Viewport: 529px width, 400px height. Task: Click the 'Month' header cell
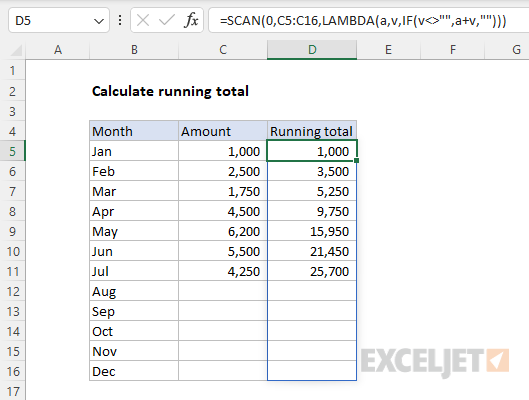tap(134, 131)
